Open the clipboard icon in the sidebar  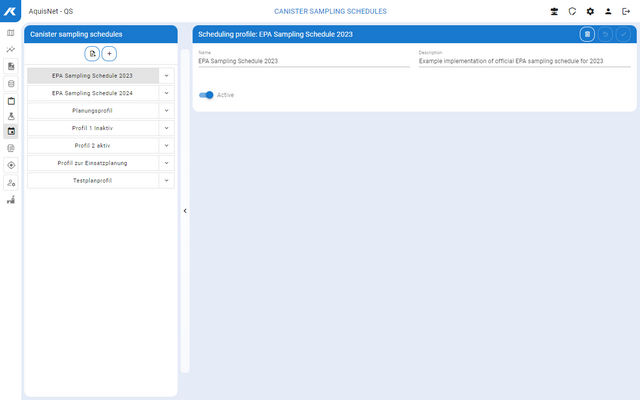pyautogui.click(x=11, y=100)
